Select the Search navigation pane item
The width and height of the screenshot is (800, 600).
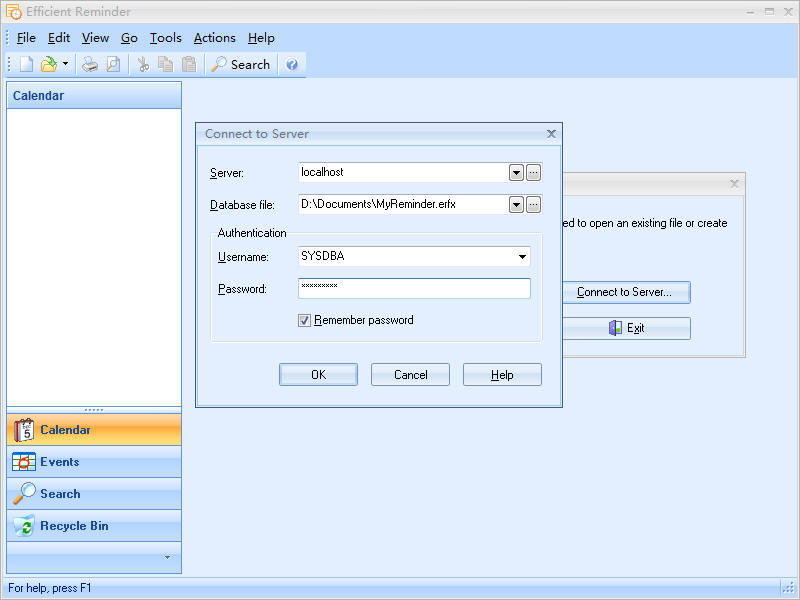click(94, 494)
